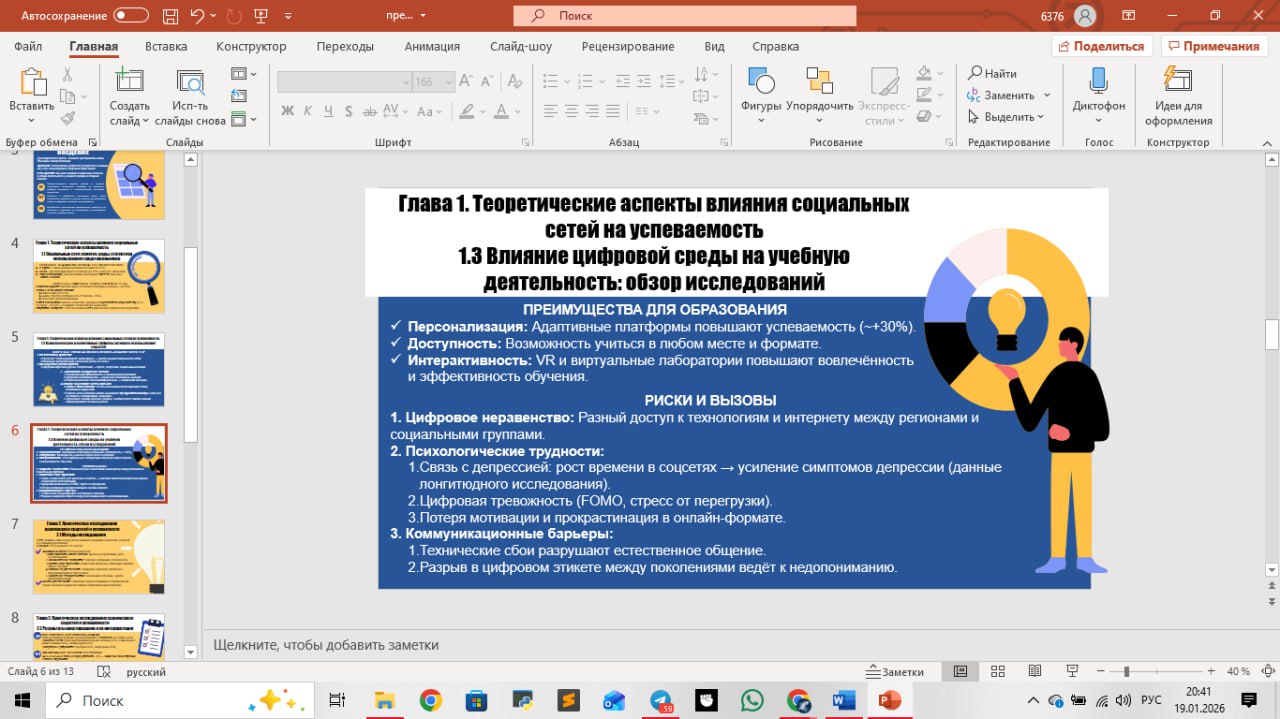This screenshot has width=1280, height=719.
Task: Expand the font size dropdown
Action: coord(449,82)
